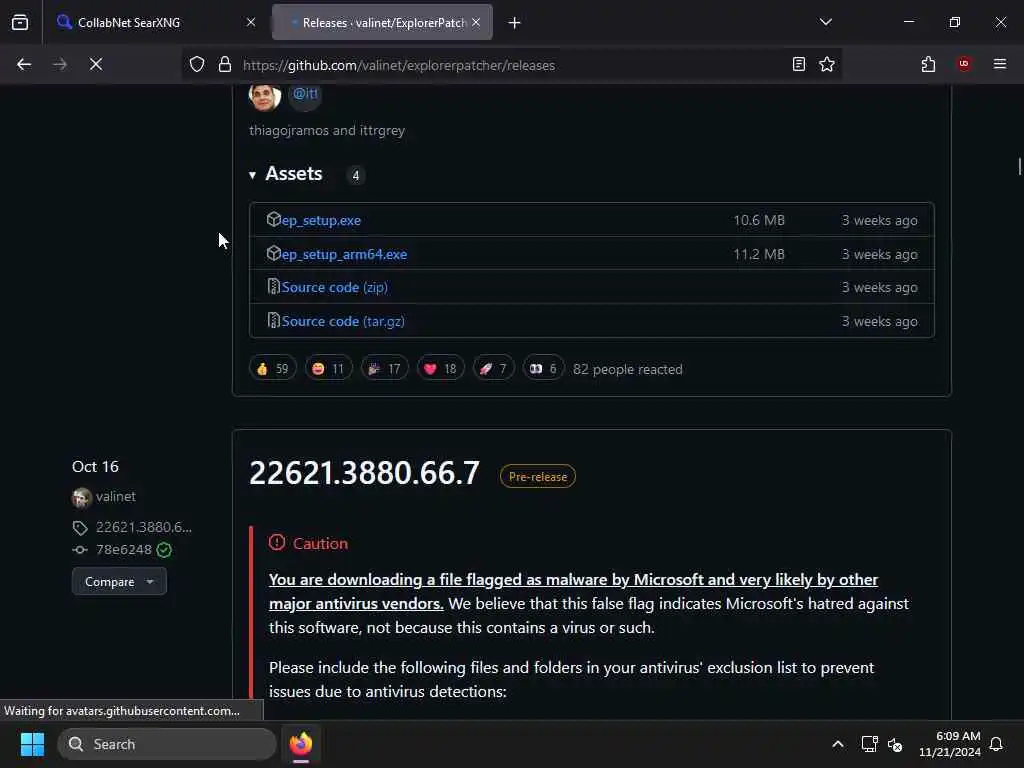Toggle reader view icon

point(799,64)
